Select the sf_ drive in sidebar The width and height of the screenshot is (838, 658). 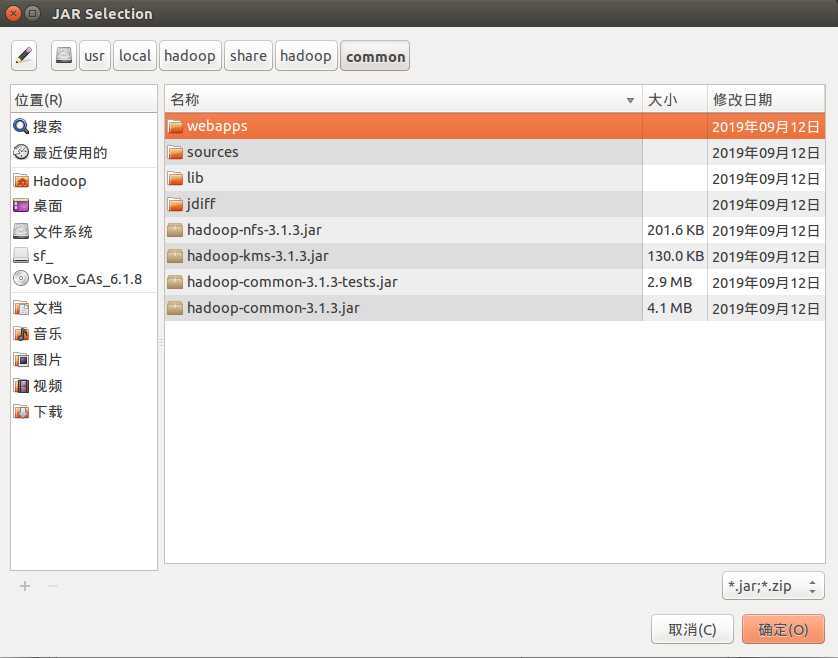(x=84, y=256)
